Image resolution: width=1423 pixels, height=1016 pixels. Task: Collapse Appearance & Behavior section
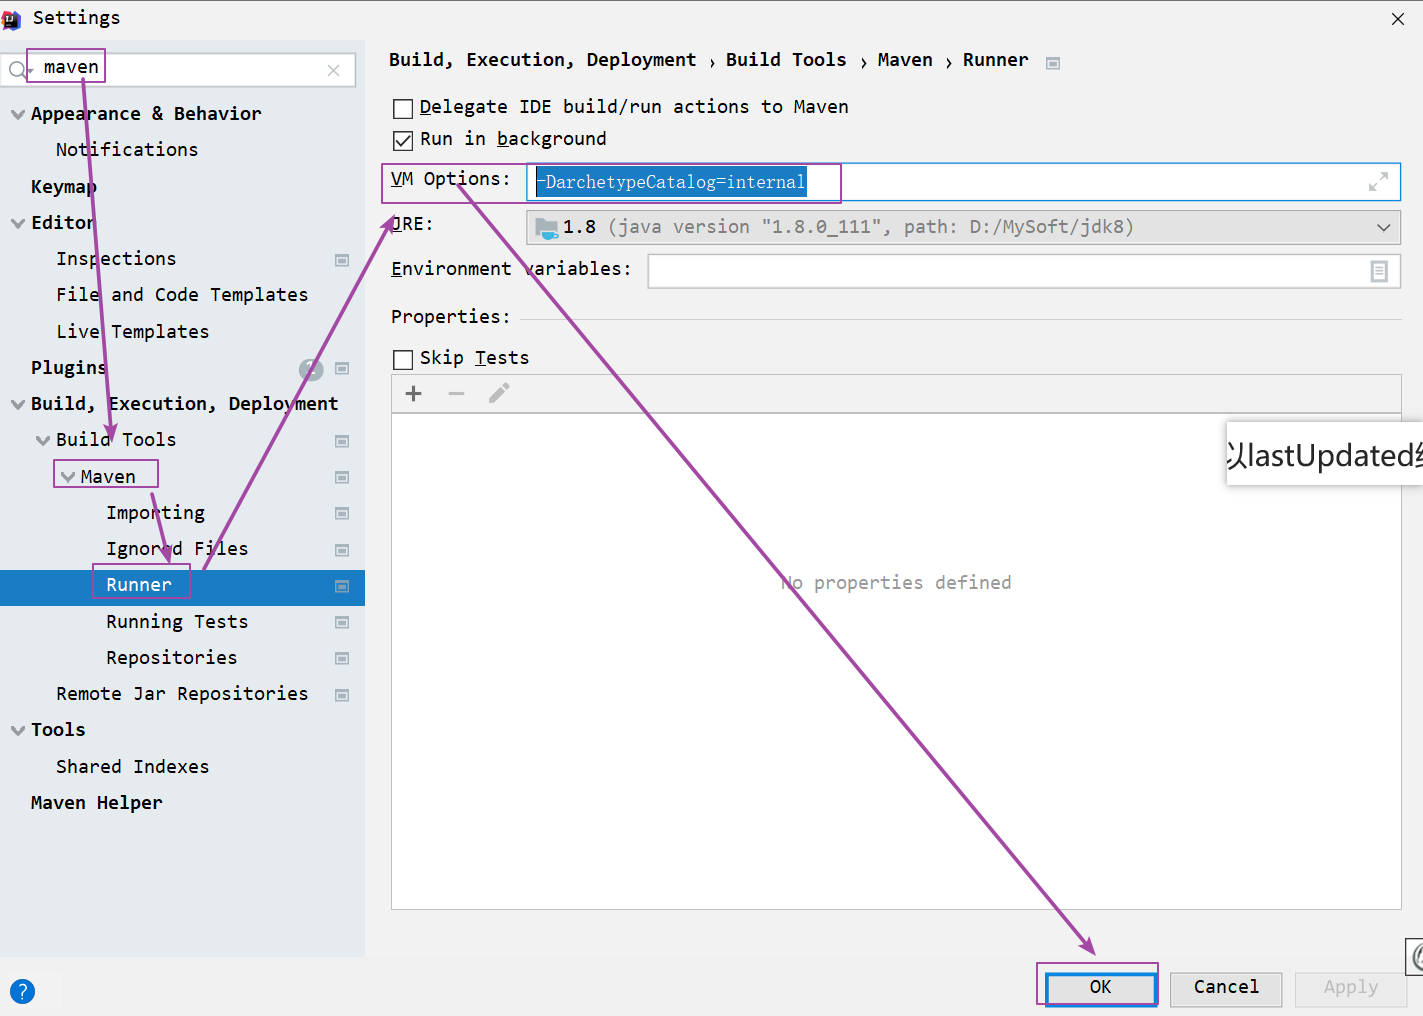(17, 114)
